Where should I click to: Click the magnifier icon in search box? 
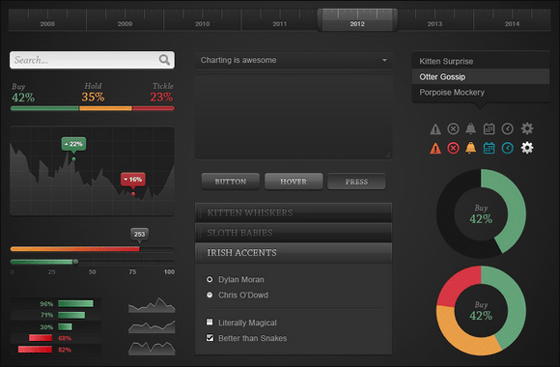(x=164, y=60)
